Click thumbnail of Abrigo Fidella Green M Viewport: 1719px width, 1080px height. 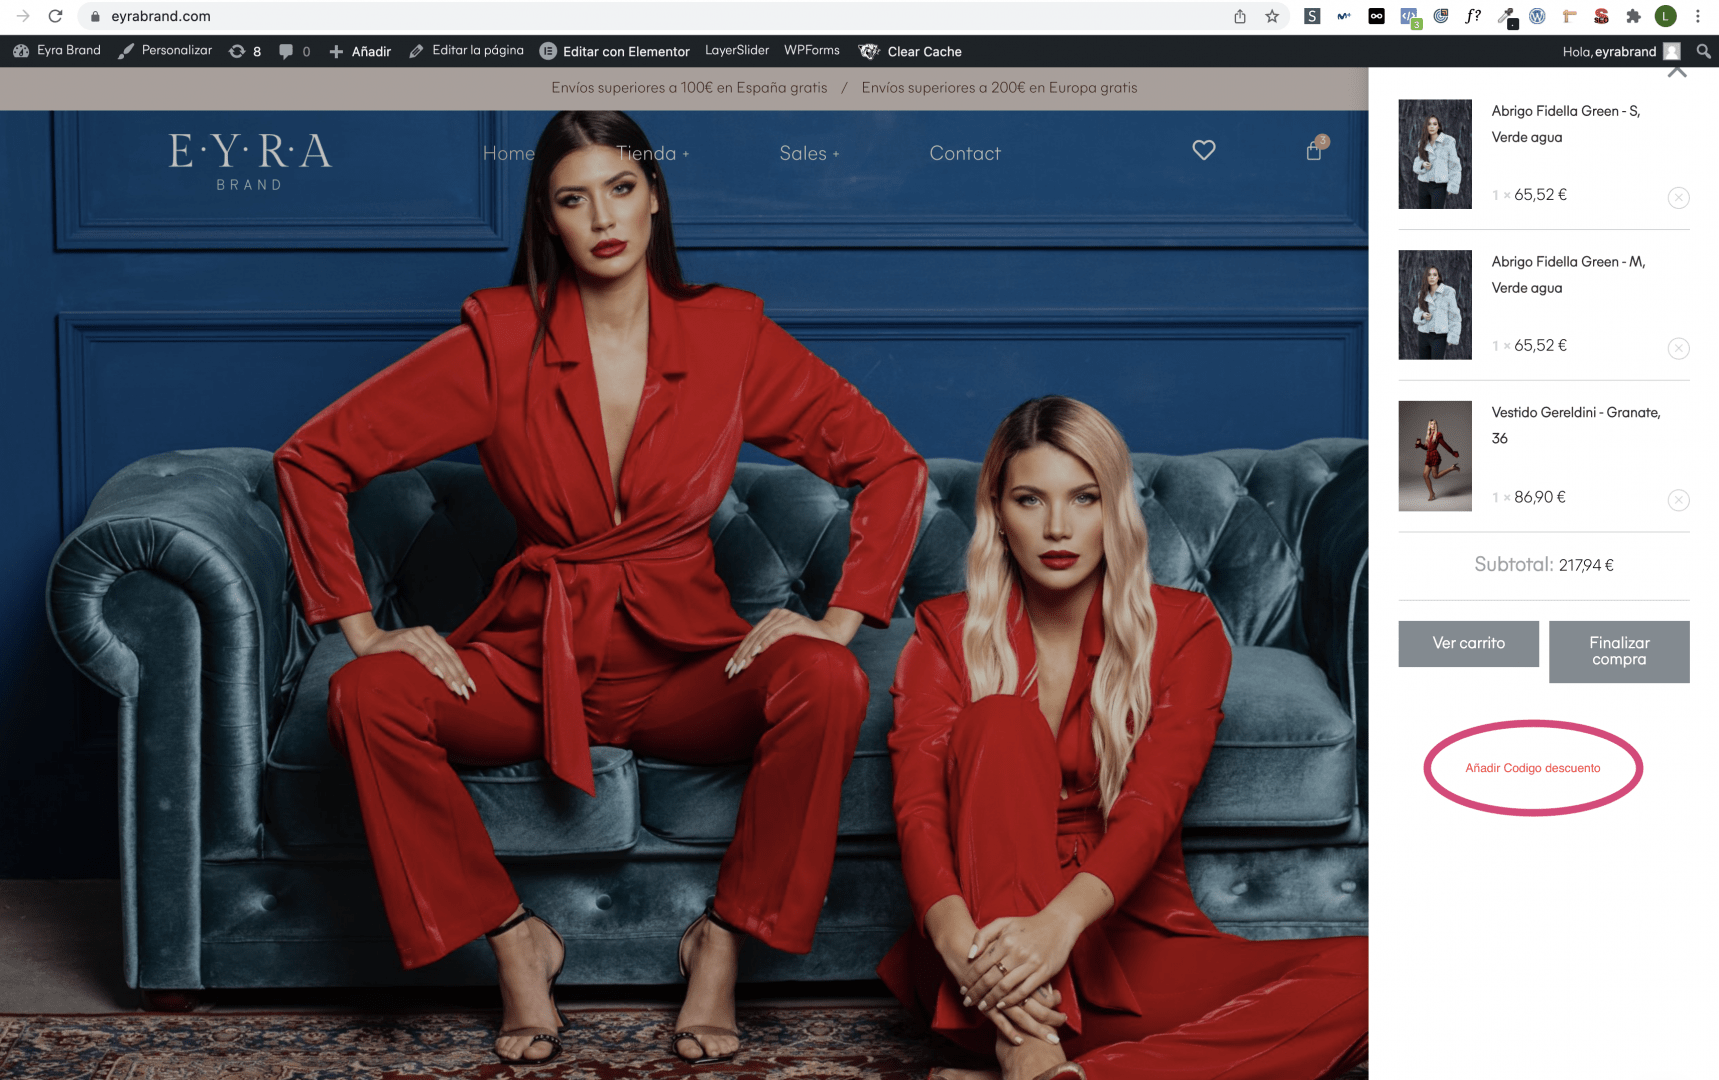click(1435, 305)
